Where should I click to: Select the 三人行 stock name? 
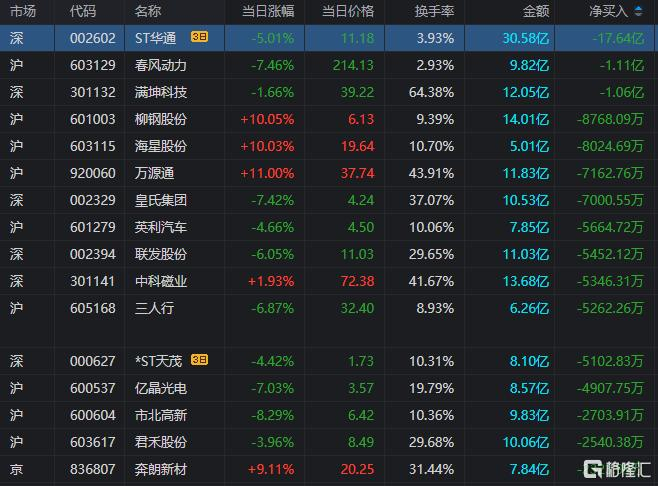coord(154,308)
